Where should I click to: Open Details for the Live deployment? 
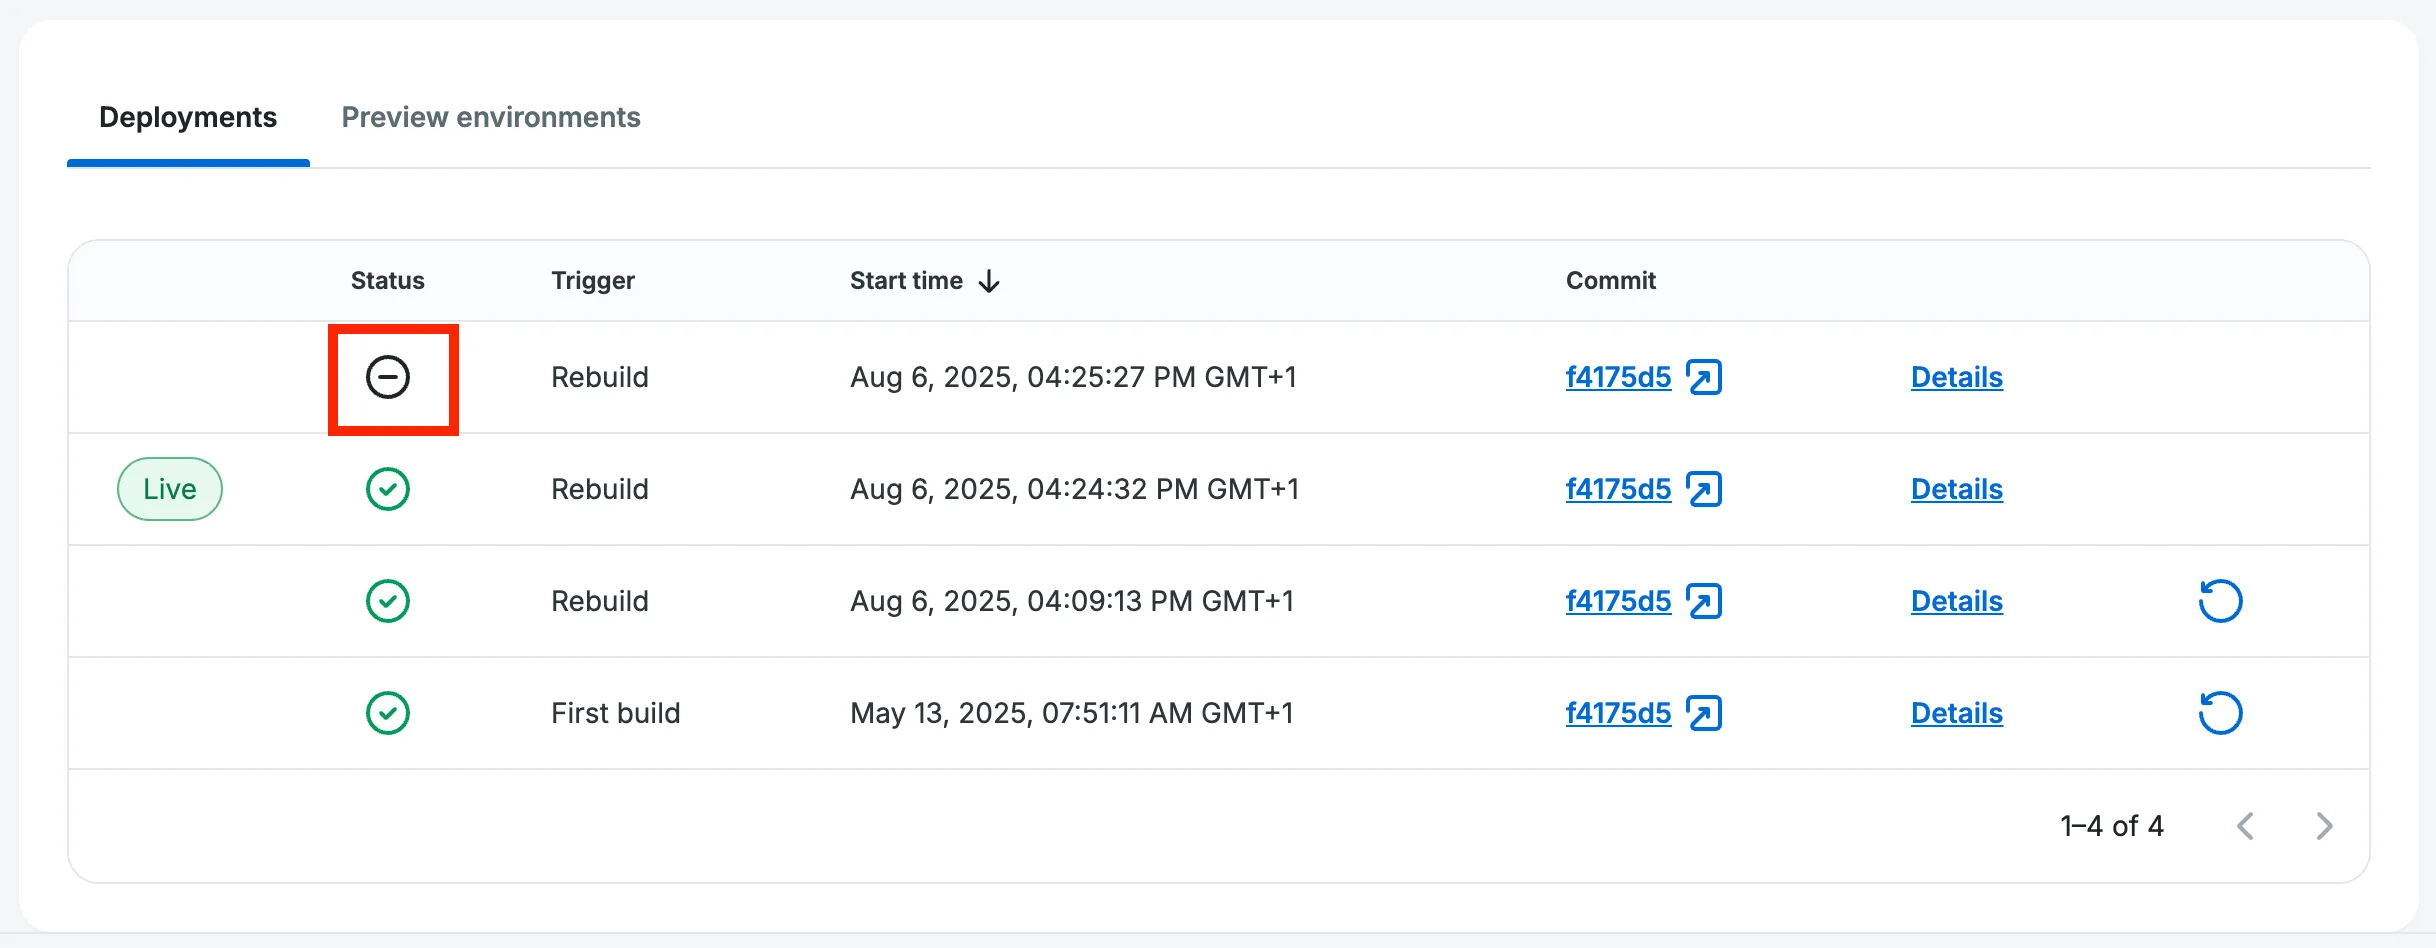click(x=1956, y=490)
